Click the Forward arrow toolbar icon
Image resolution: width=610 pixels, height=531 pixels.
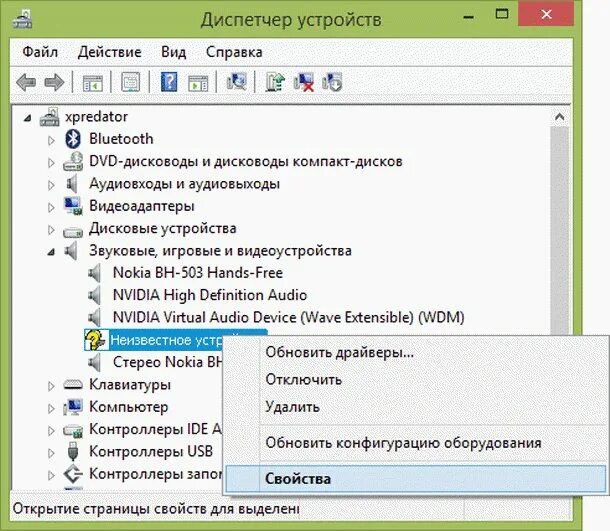54,82
